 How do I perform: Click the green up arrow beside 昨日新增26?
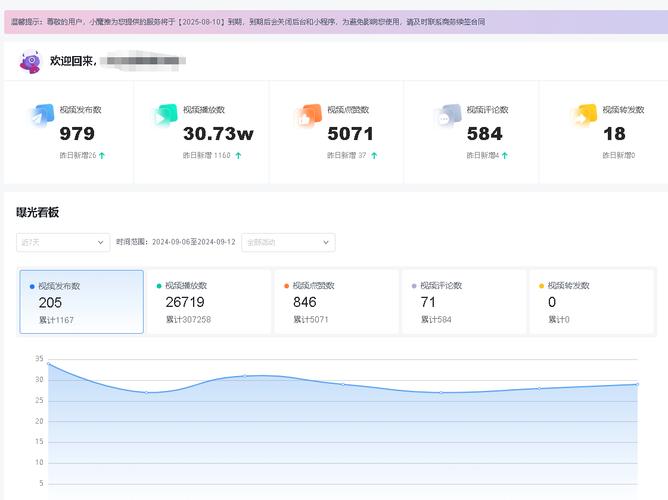102,156
